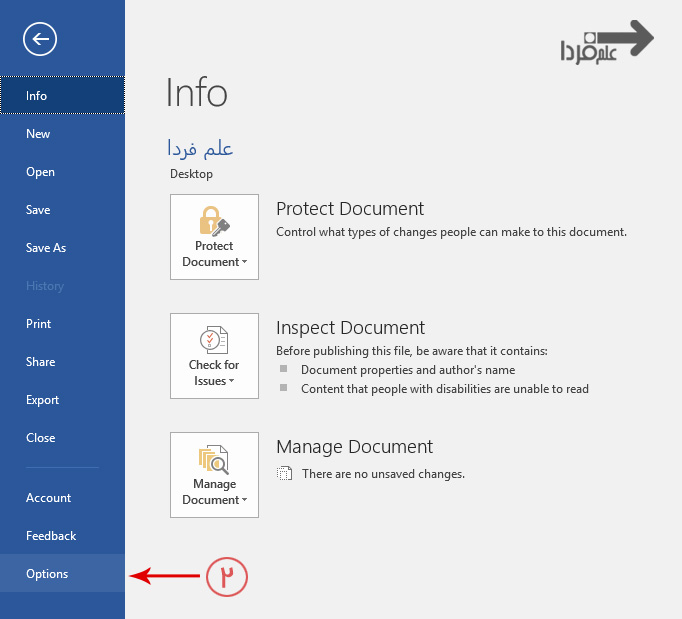Open the Print page
Viewport: 682px width, 619px height.
coord(38,324)
